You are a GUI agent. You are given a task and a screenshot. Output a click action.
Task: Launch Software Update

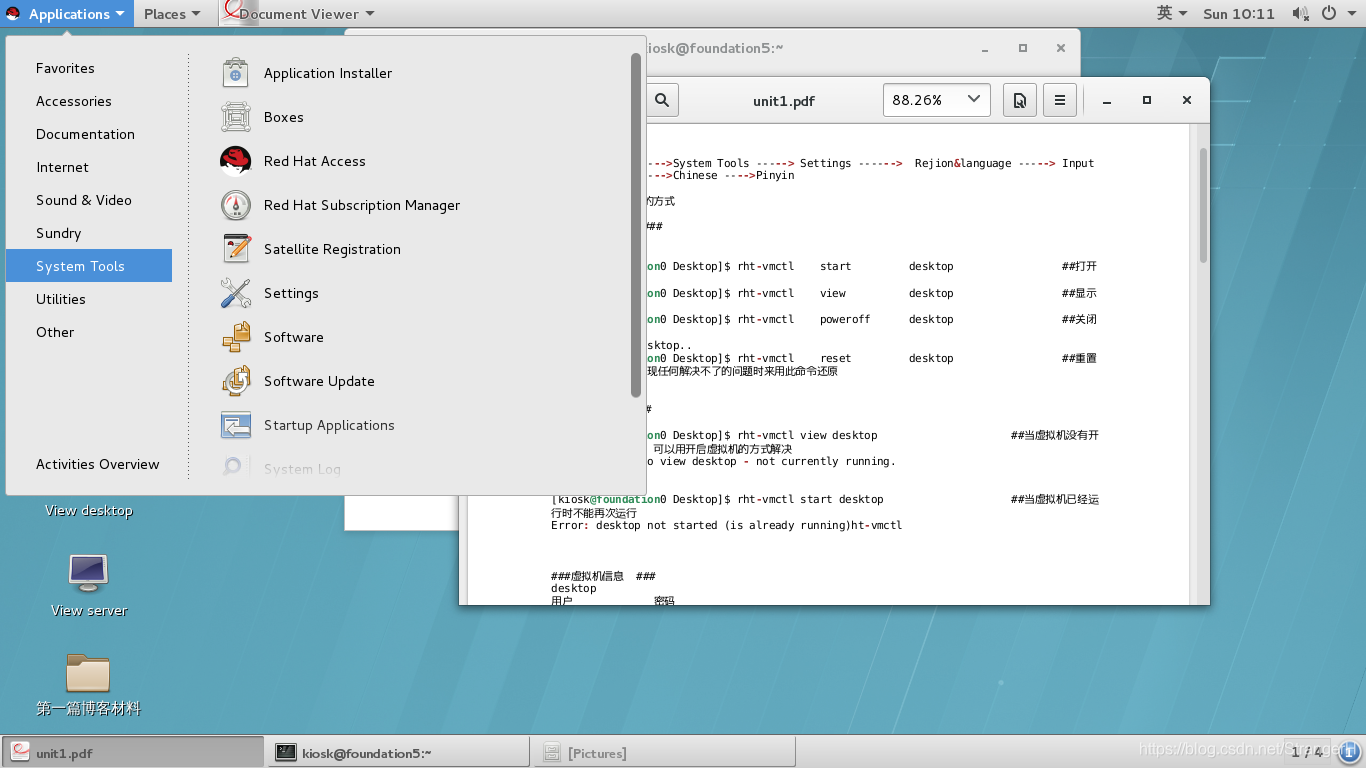[x=318, y=381]
